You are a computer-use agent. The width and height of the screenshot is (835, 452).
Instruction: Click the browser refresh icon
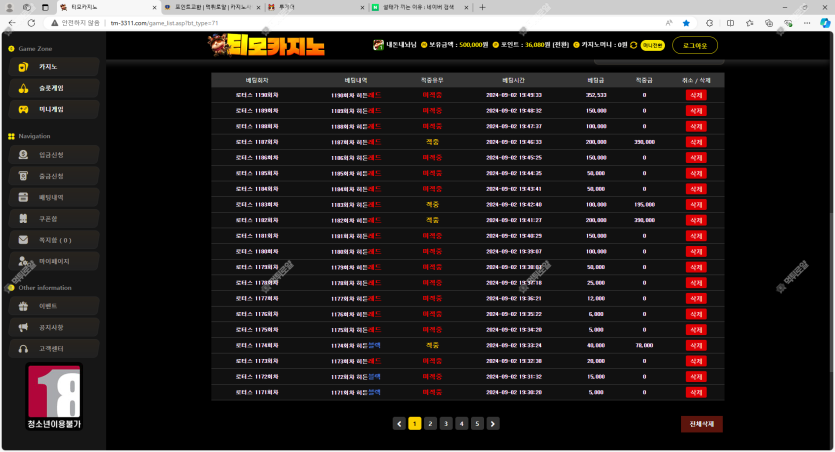31,22
